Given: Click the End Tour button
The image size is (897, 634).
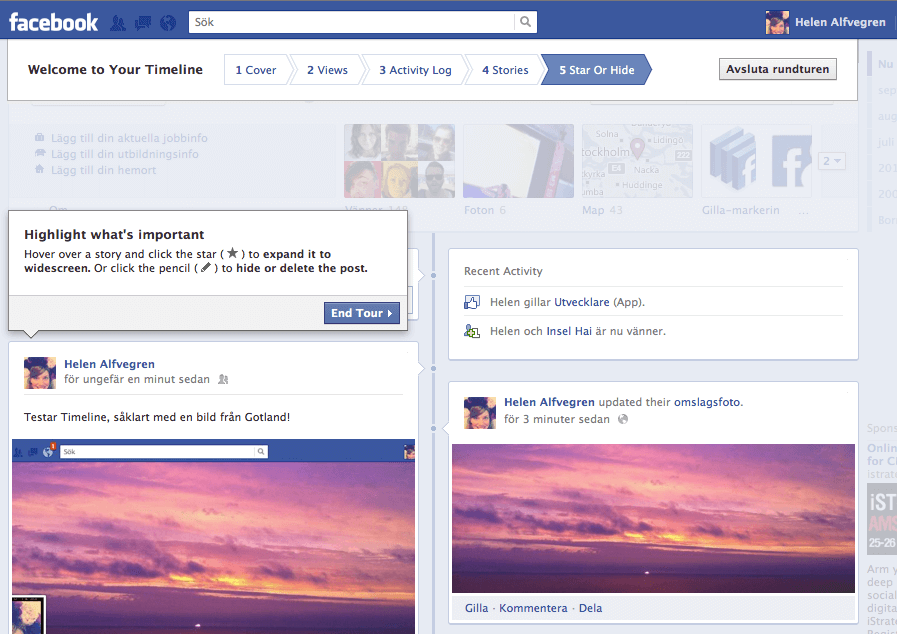Looking at the screenshot, I should [362, 313].
